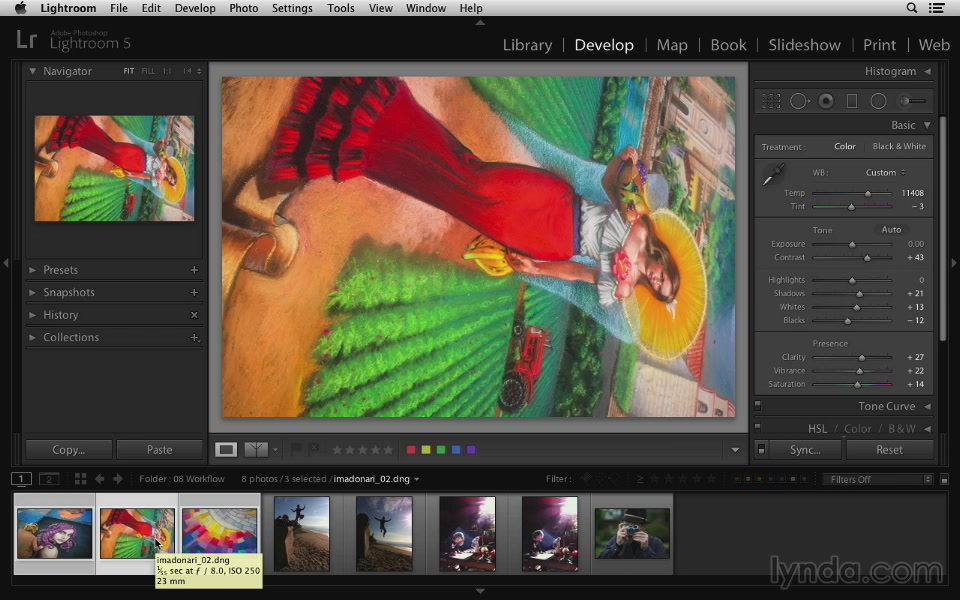
Task: Go to the Slideshow module
Action: (x=804, y=45)
